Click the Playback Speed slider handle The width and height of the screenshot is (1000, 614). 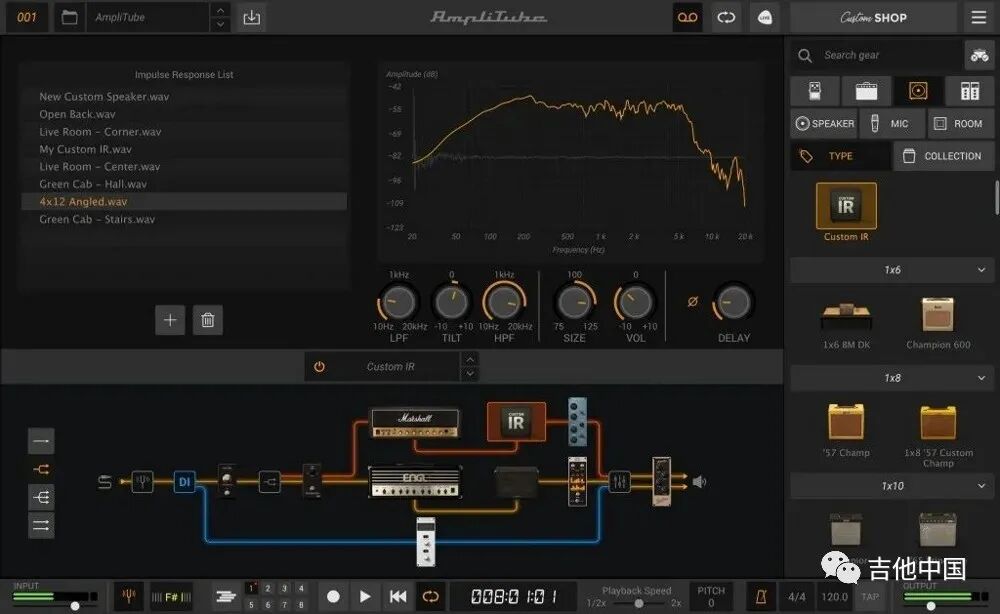(x=638, y=603)
